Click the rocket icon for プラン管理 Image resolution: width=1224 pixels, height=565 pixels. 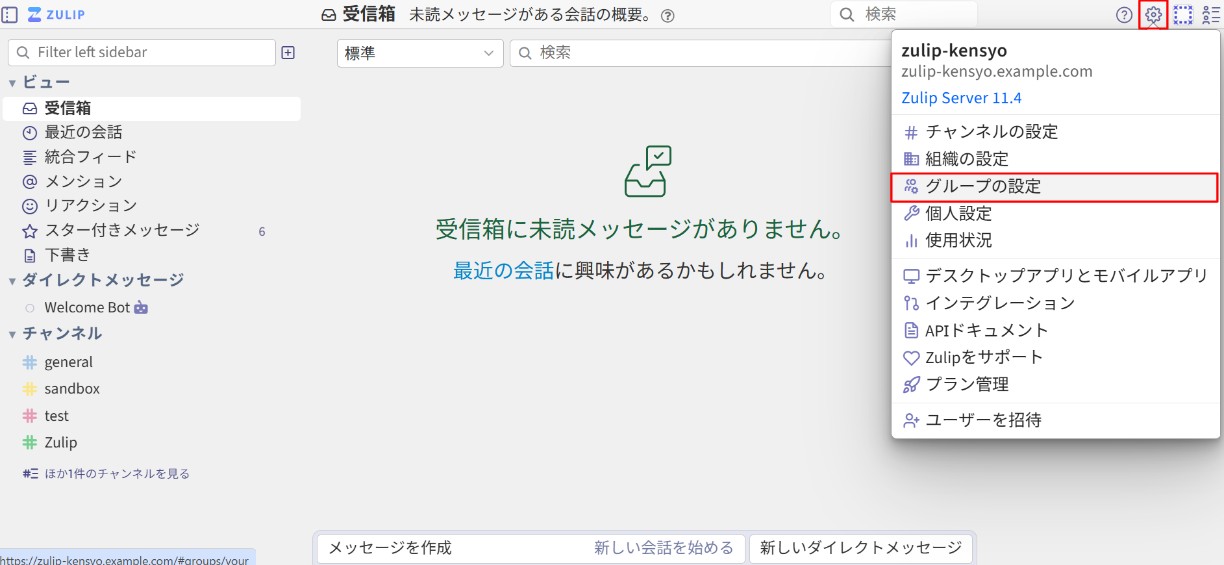click(911, 384)
